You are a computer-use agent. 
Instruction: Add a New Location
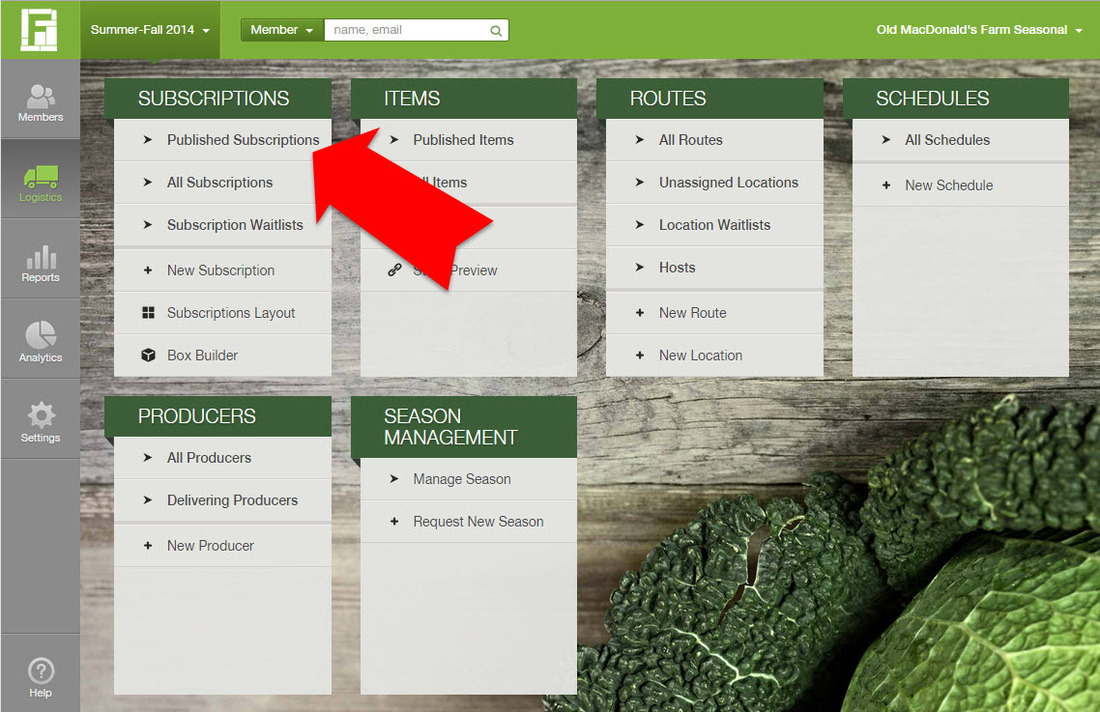(x=714, y=356)
